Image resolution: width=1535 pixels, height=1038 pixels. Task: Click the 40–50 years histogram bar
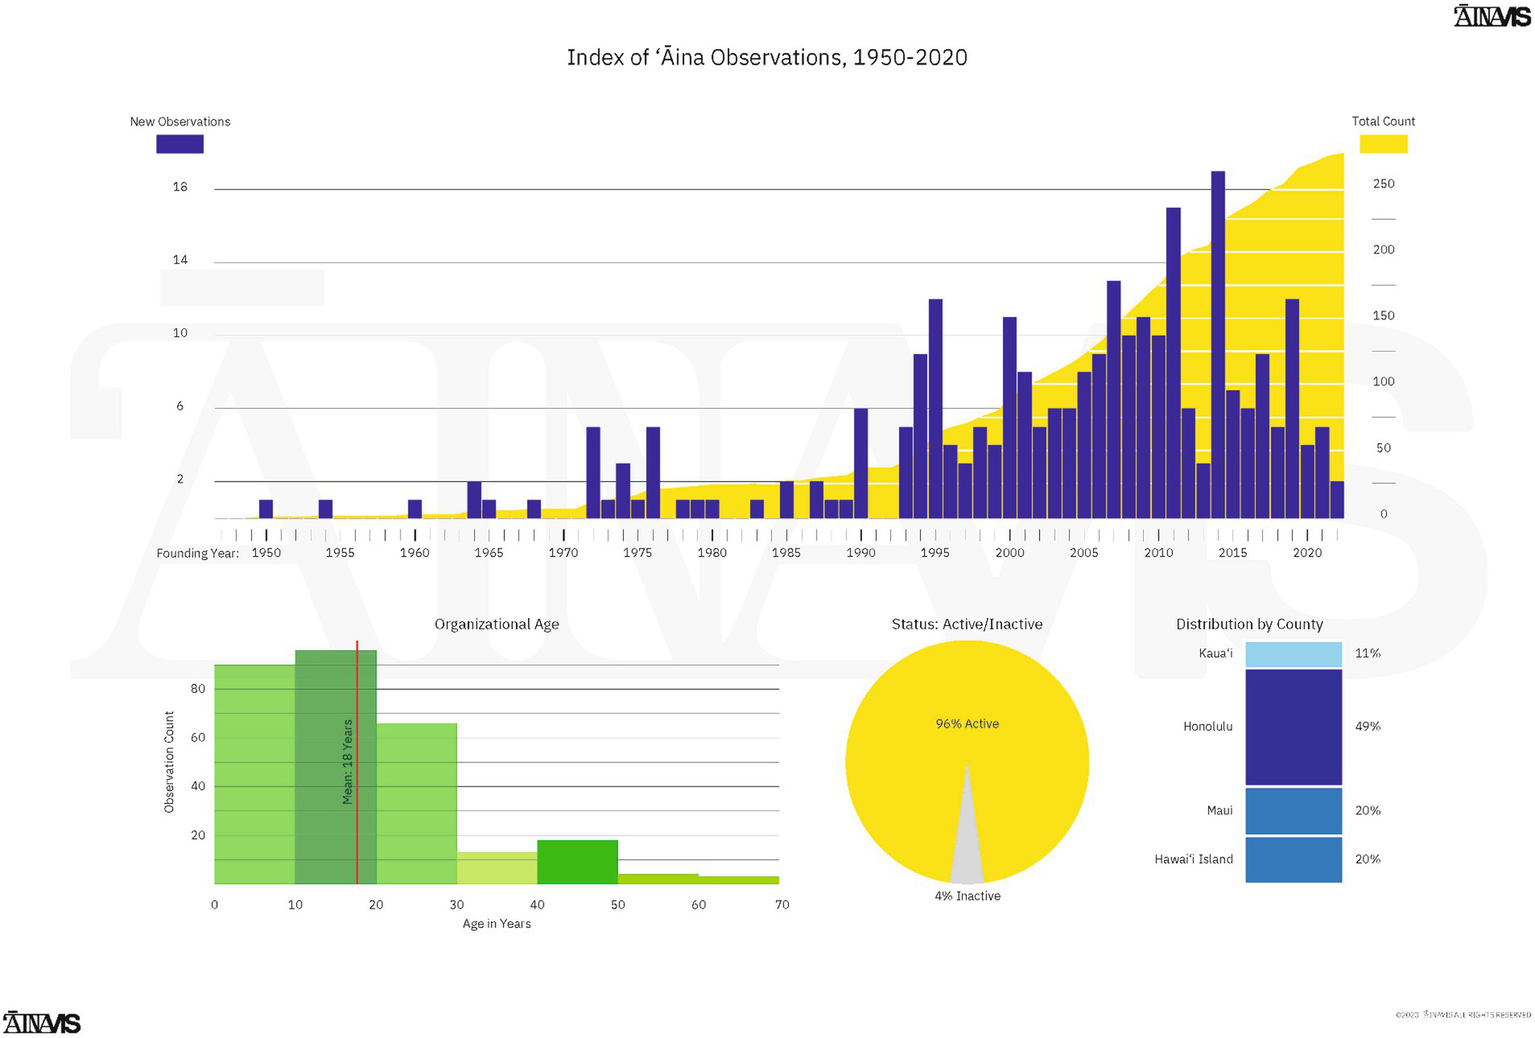point(577,862)
